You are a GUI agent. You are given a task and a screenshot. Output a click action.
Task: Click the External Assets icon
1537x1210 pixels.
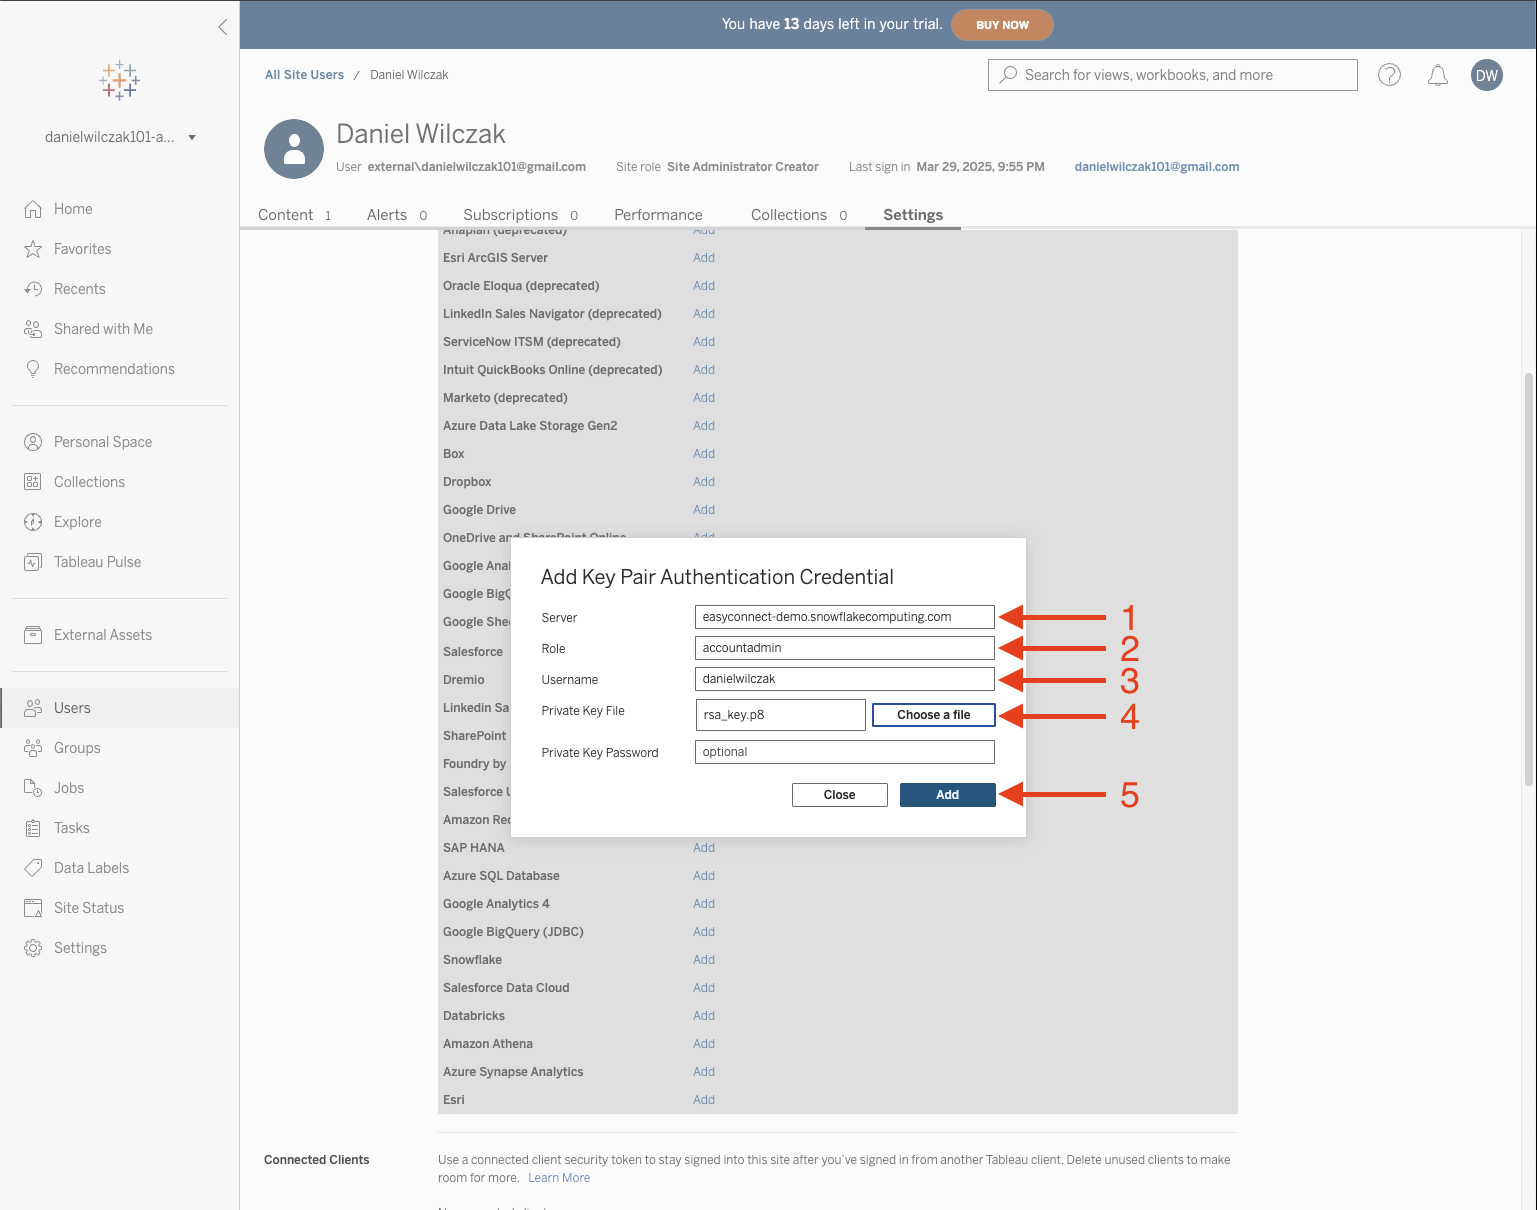coord(33,635)
